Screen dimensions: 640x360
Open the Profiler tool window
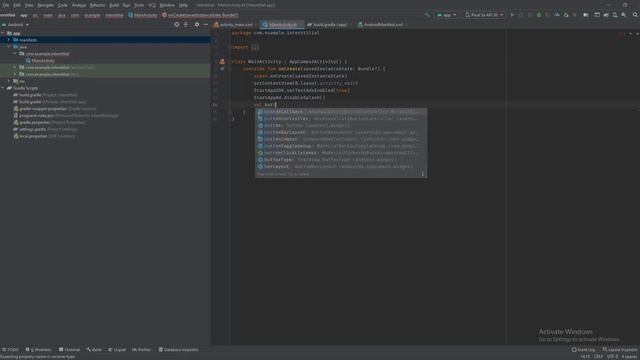coord(141,350)
